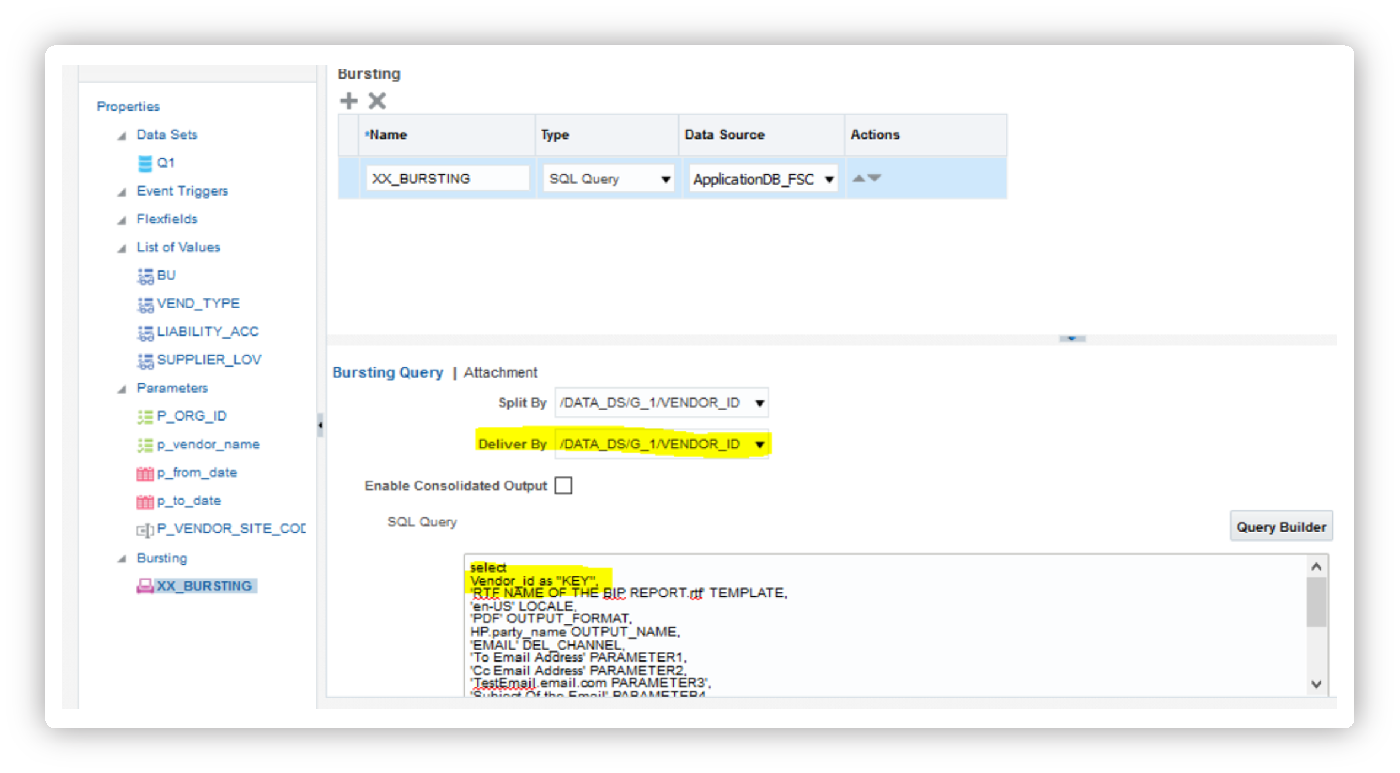Viewport: 1400px width, 773px height.
Task: Move the bursting row up using Actions arrow
Action: tap(859, 177)
